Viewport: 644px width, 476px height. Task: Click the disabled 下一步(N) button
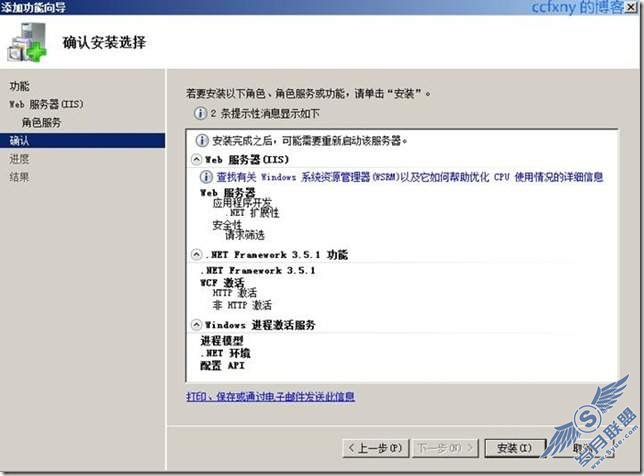coord(446,448)
